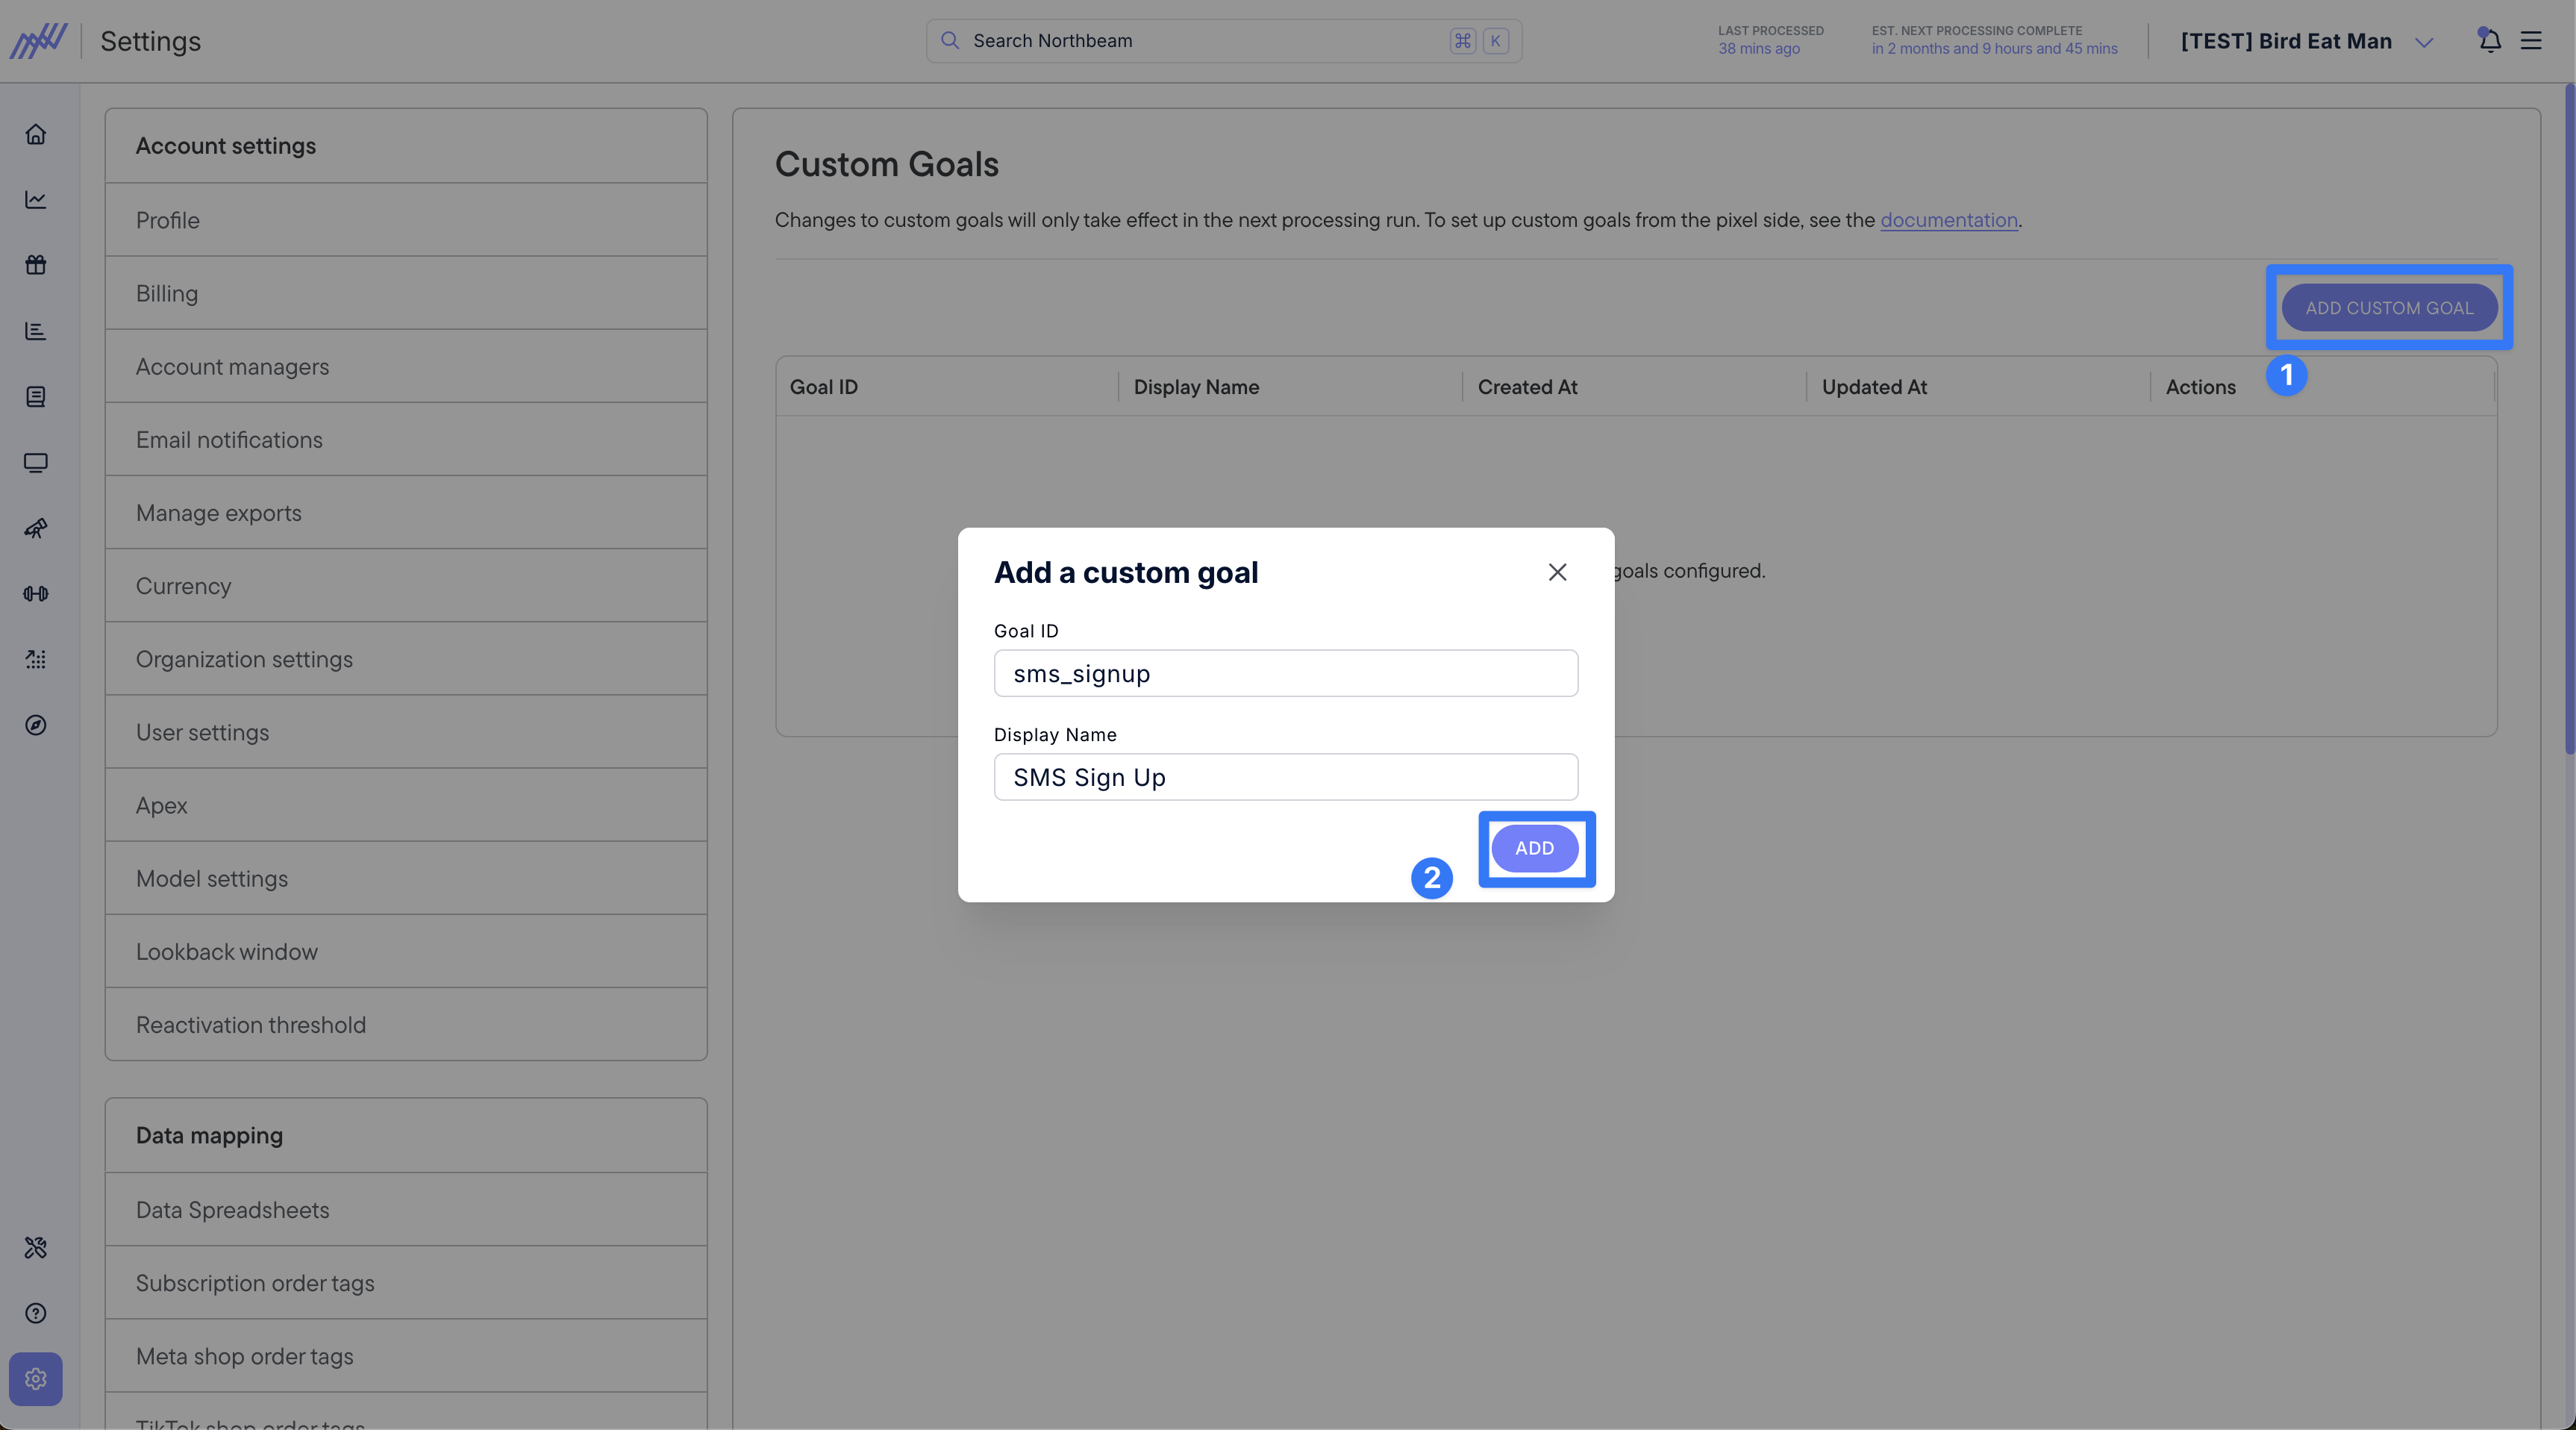Image resolution: width=2576 pixels, height=1430 pixels.
Task: Close the Add a custom goal dialog
Action: [1557, 572]
